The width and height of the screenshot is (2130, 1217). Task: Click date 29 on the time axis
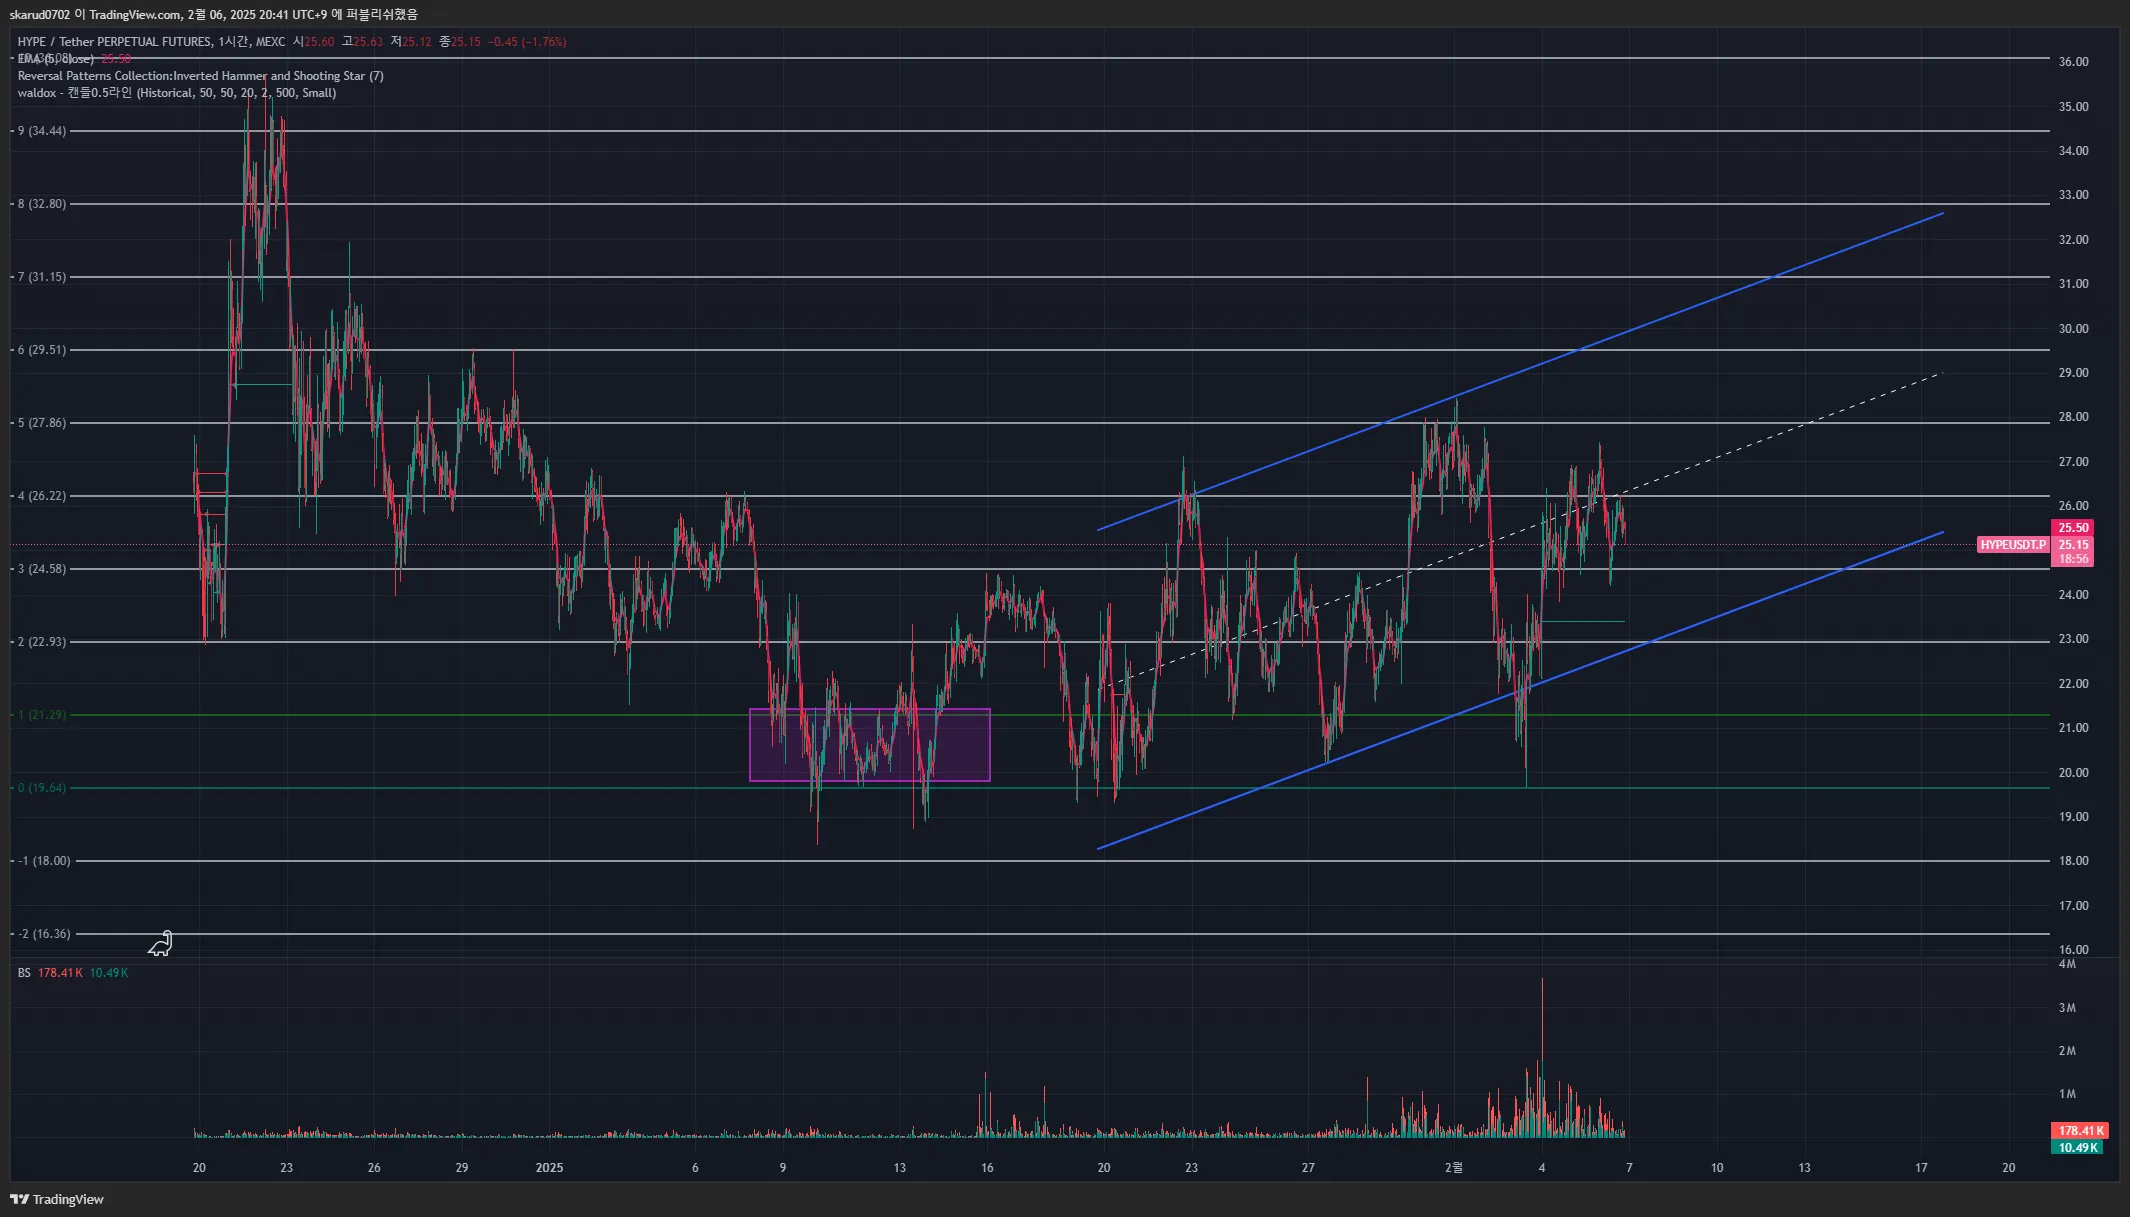coord(462,1168)
